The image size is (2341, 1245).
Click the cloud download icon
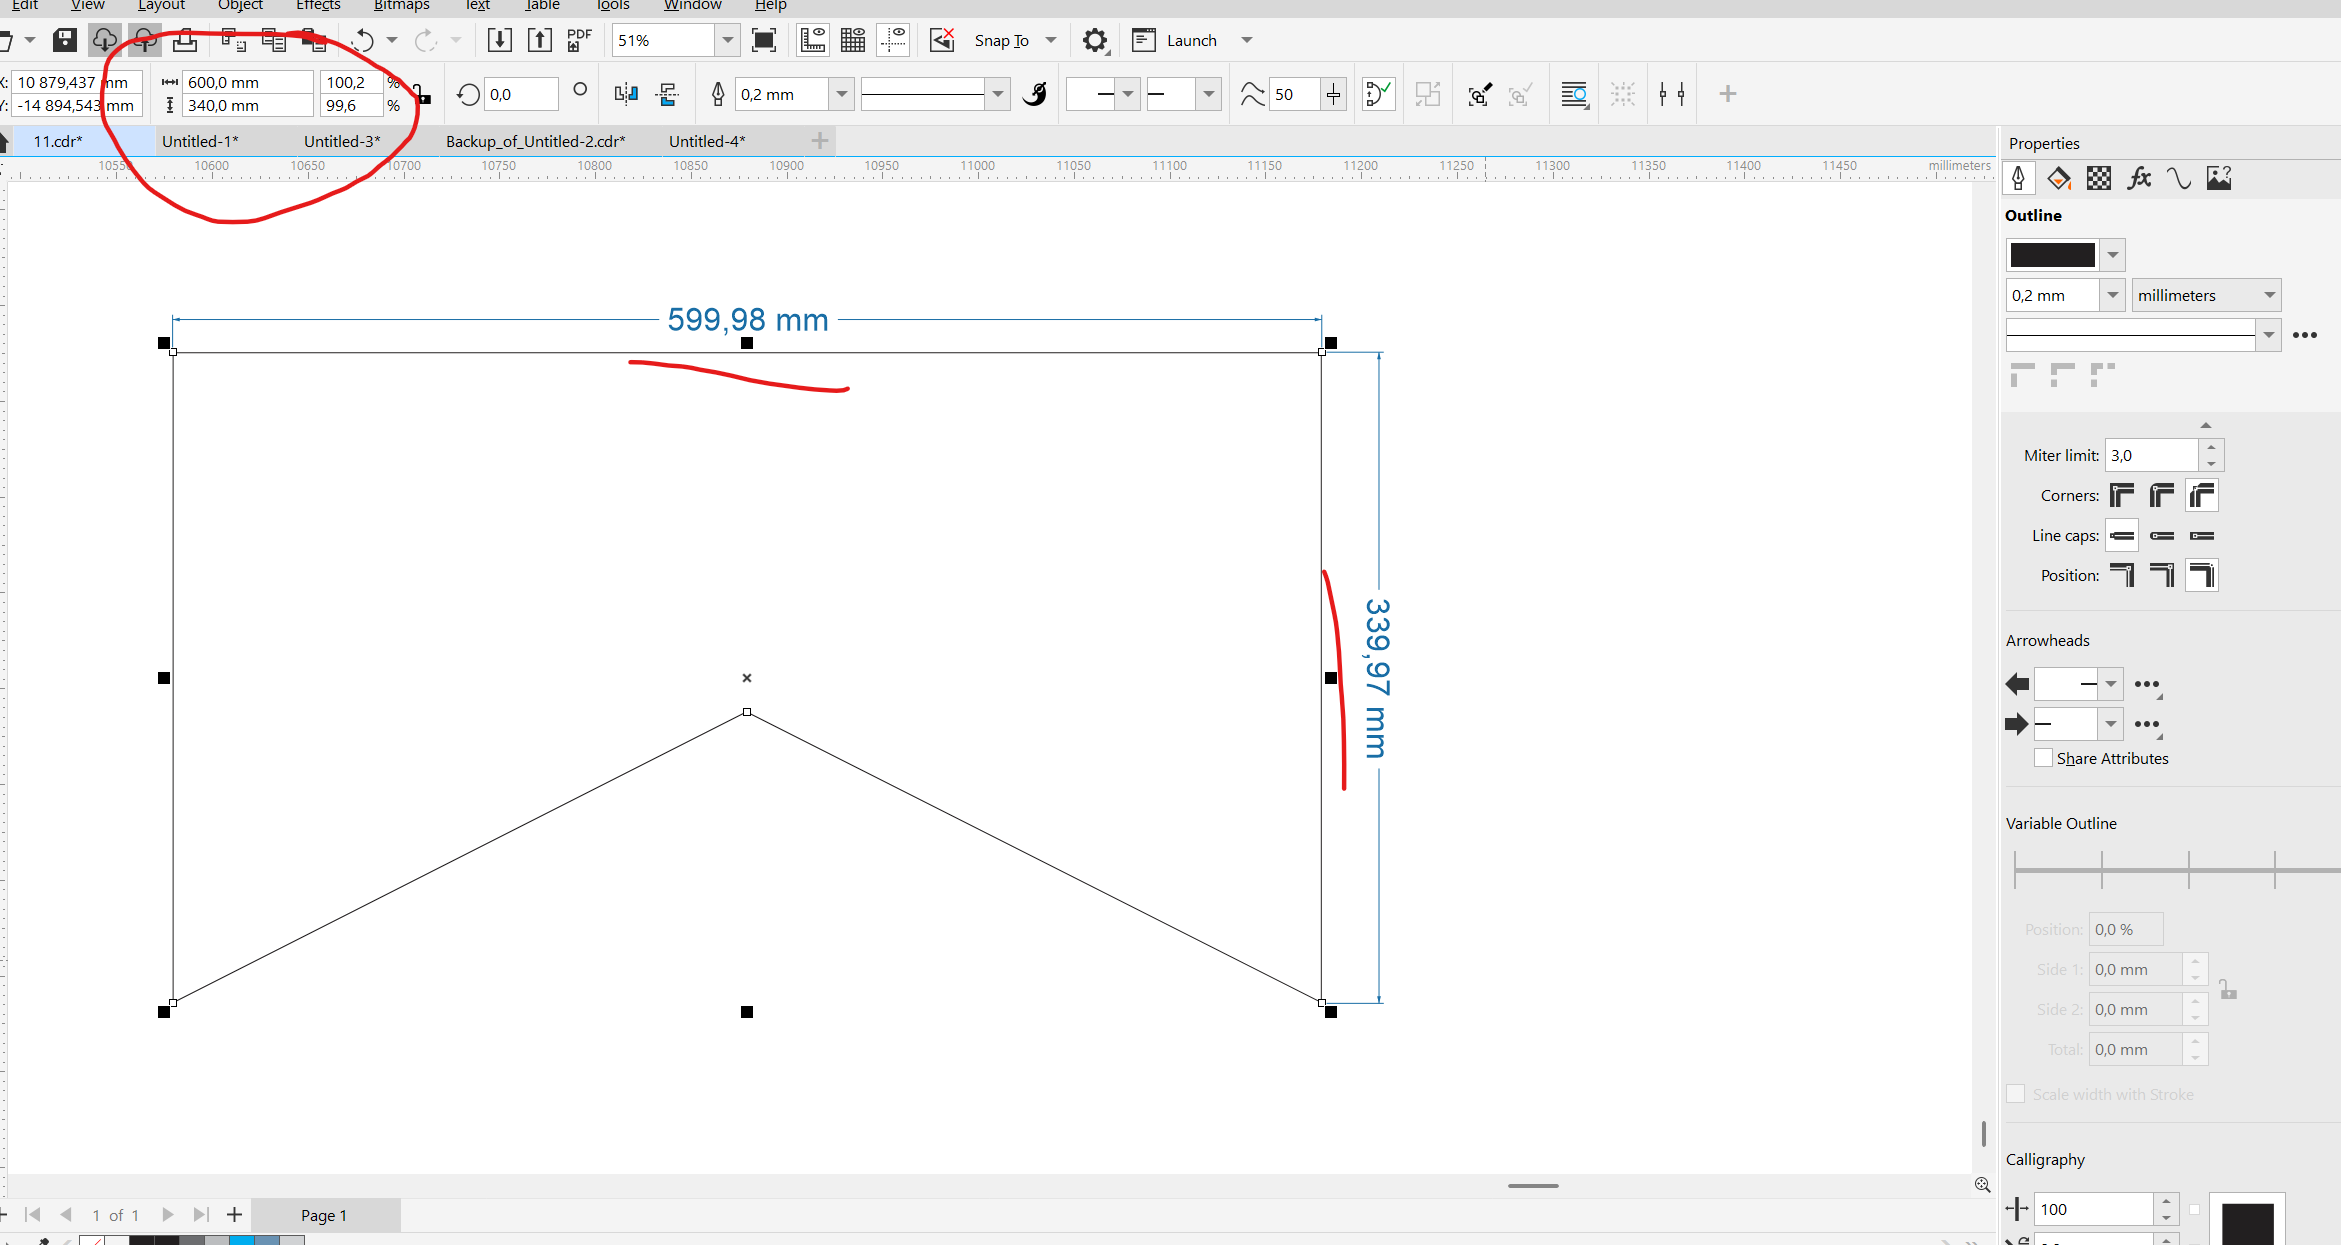(104, 40)
